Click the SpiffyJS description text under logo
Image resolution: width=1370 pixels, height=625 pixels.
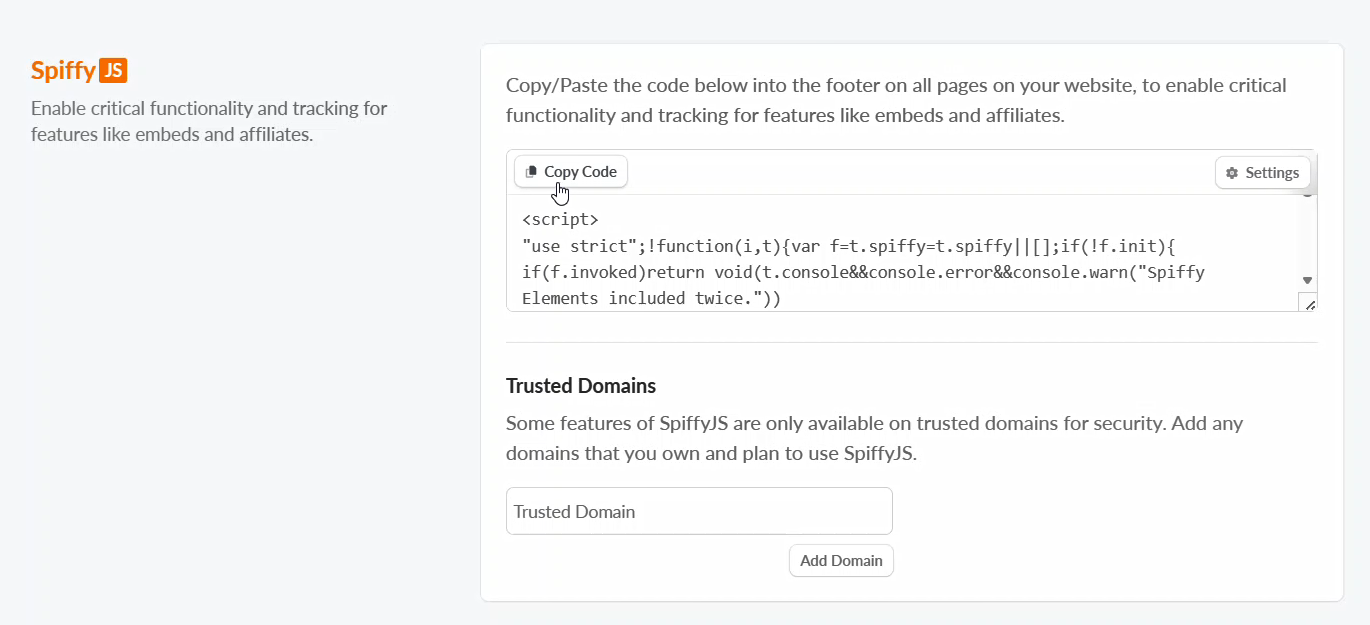coord(209,121)
